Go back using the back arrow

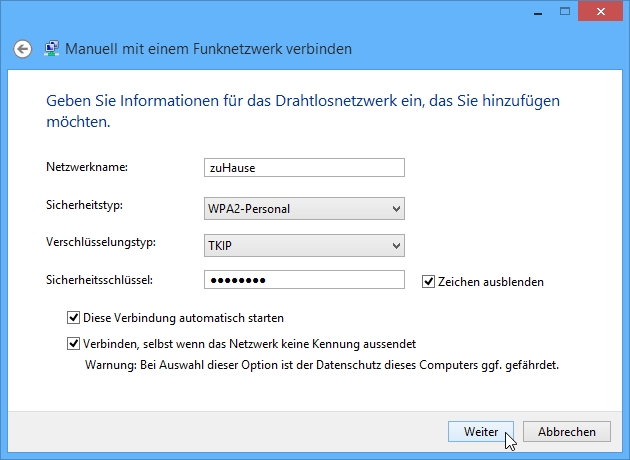23,48
